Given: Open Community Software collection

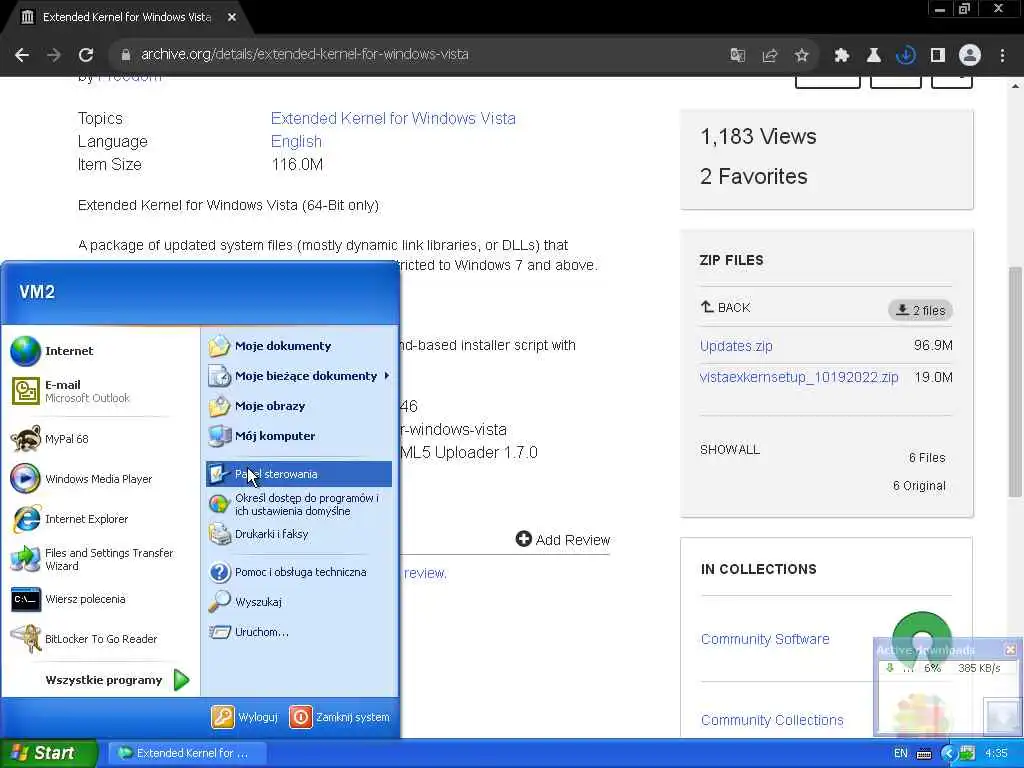Looking at the screenshot, I should [765, 639].
